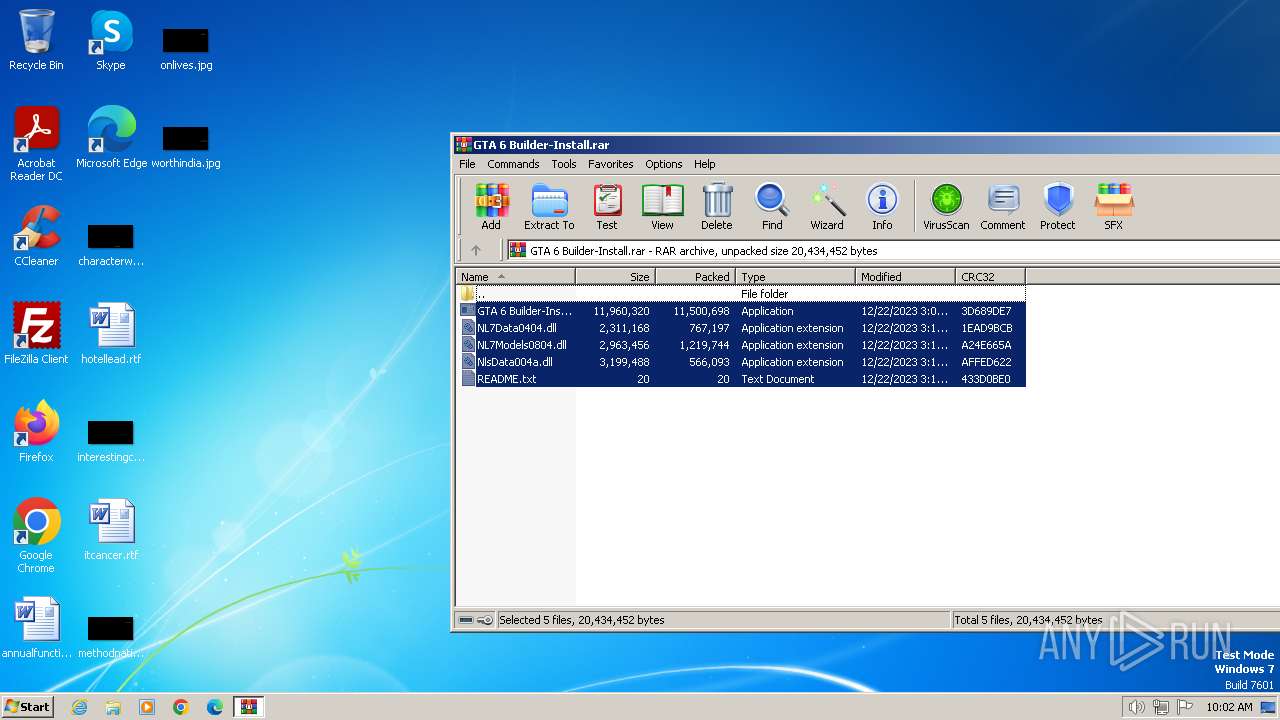Click the Action Center flag tray icon
The height and width of the screenshot is (720, 1280).
click(x=1185, y=707)
